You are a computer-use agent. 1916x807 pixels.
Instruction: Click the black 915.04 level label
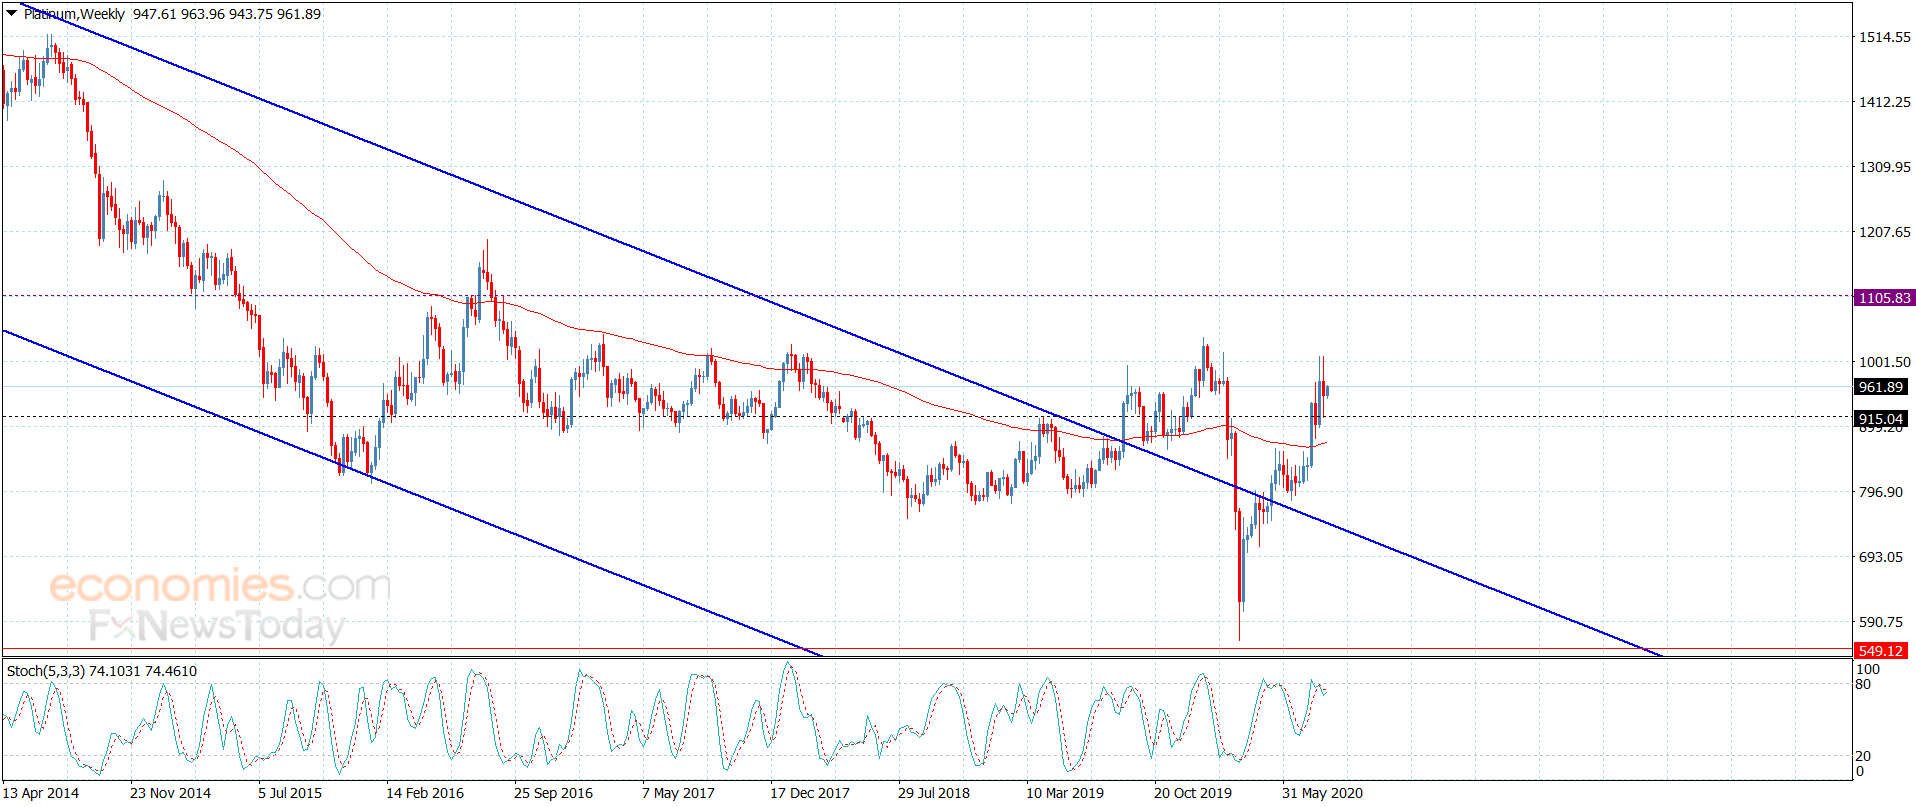1881,419
